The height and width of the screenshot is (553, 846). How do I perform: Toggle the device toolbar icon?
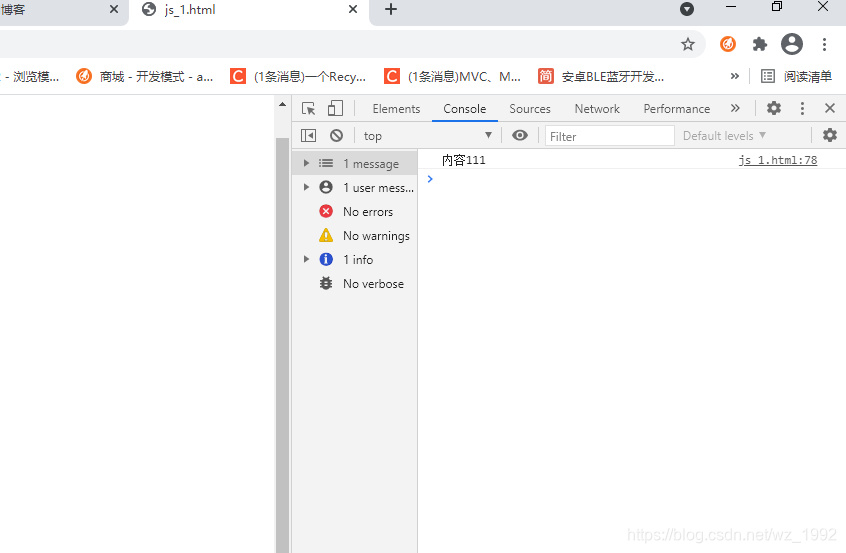tap(335, 108)
